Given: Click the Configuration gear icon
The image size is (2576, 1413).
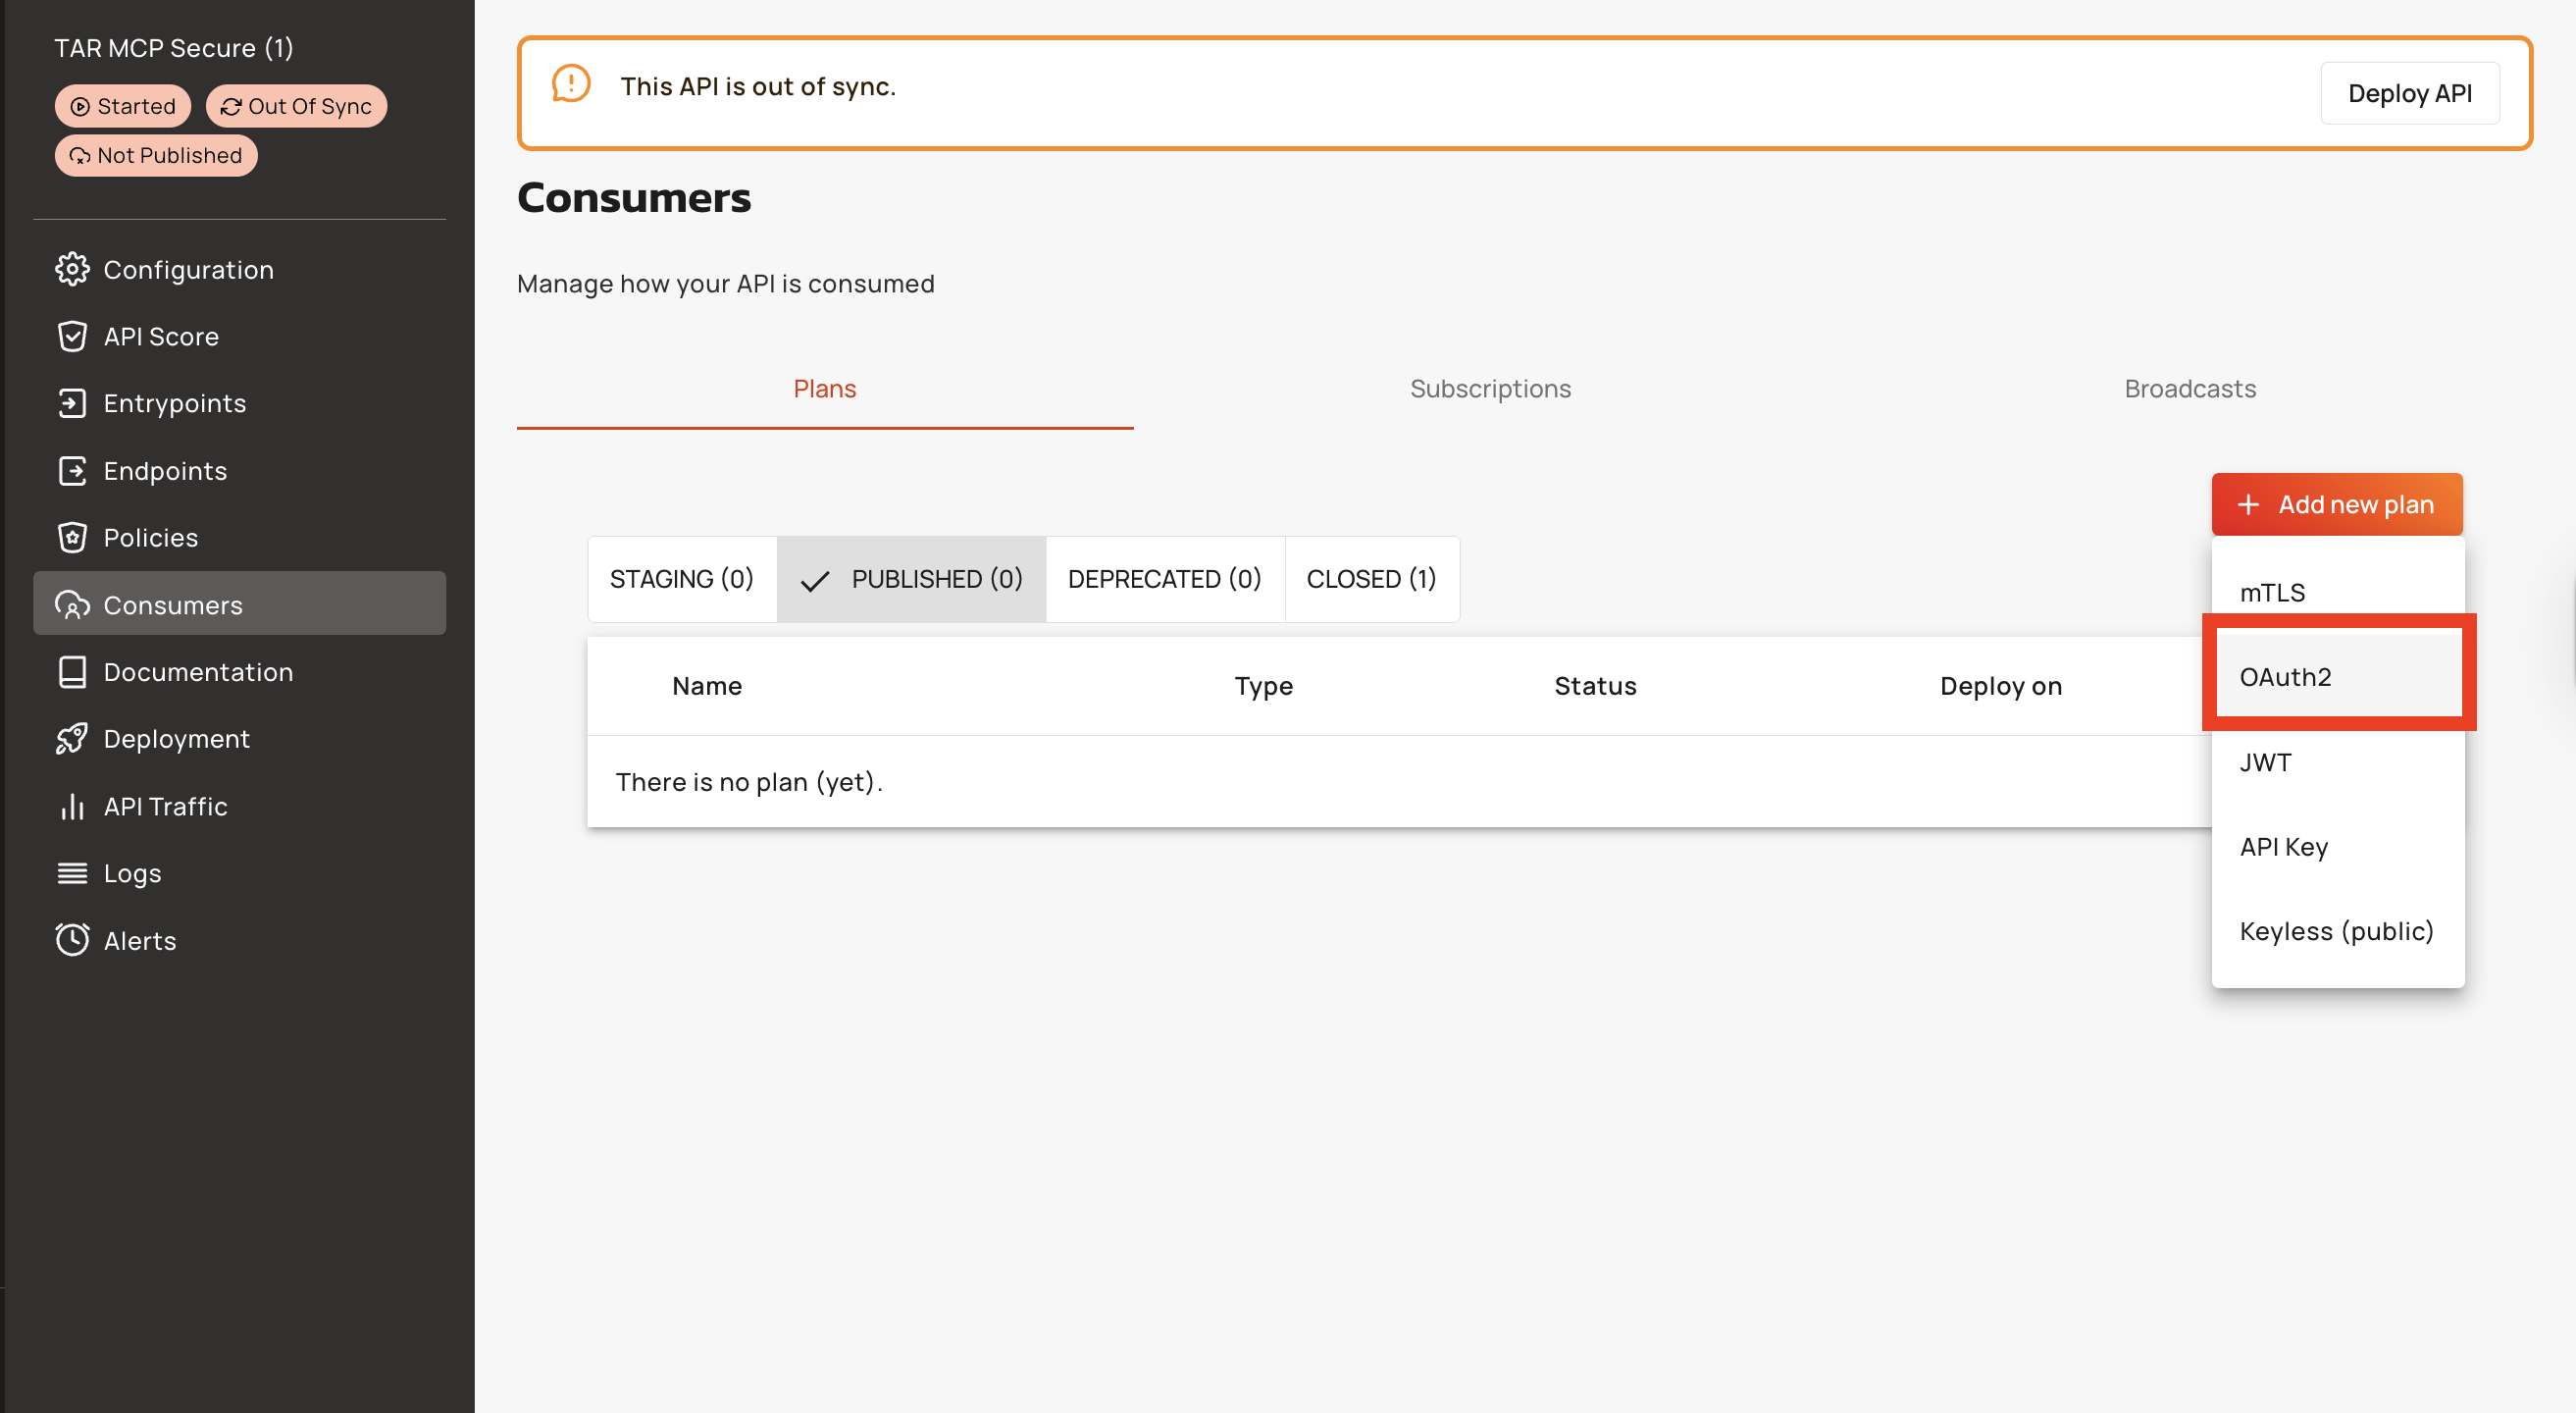Looking at the screenshot, I should (72, 269).
